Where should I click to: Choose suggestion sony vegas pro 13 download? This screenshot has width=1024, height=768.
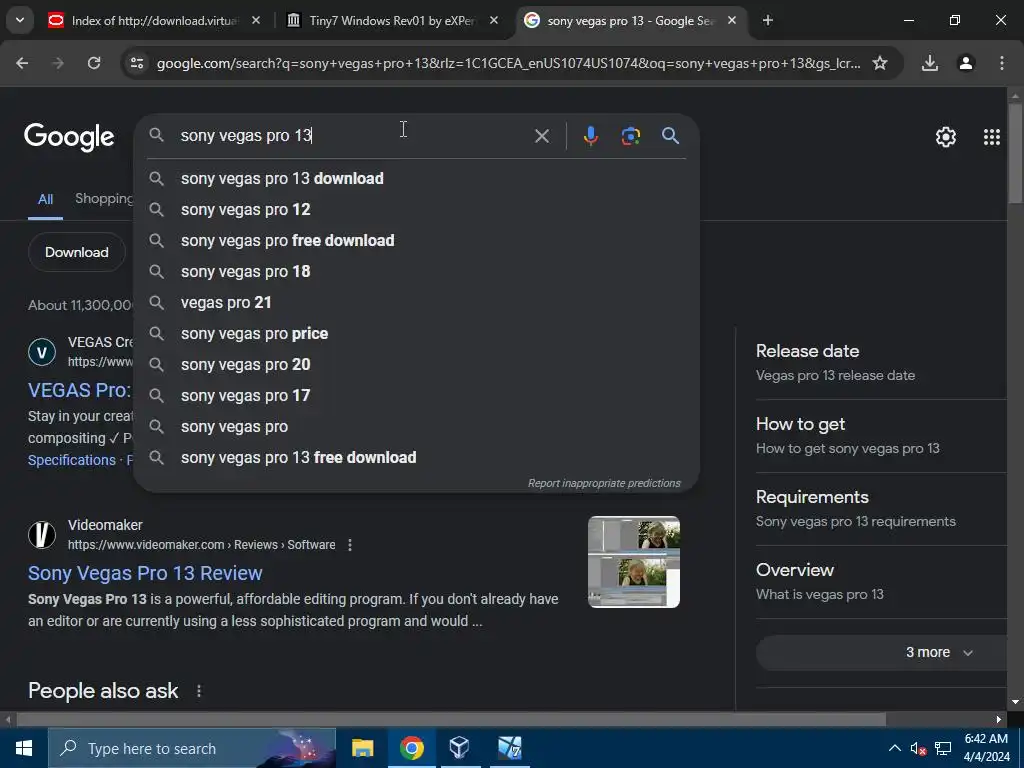point(417,178)
